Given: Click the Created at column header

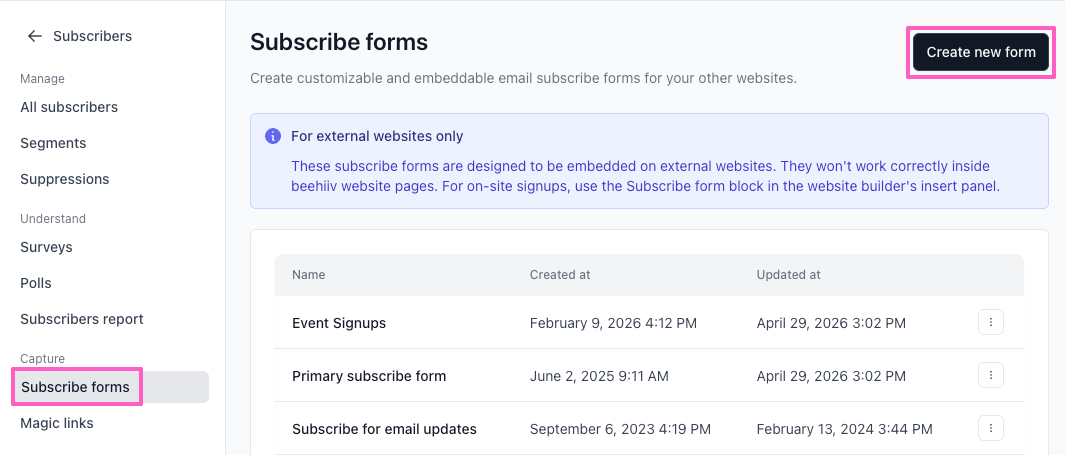Looking at the screenshot, I should tap(560, 275).
